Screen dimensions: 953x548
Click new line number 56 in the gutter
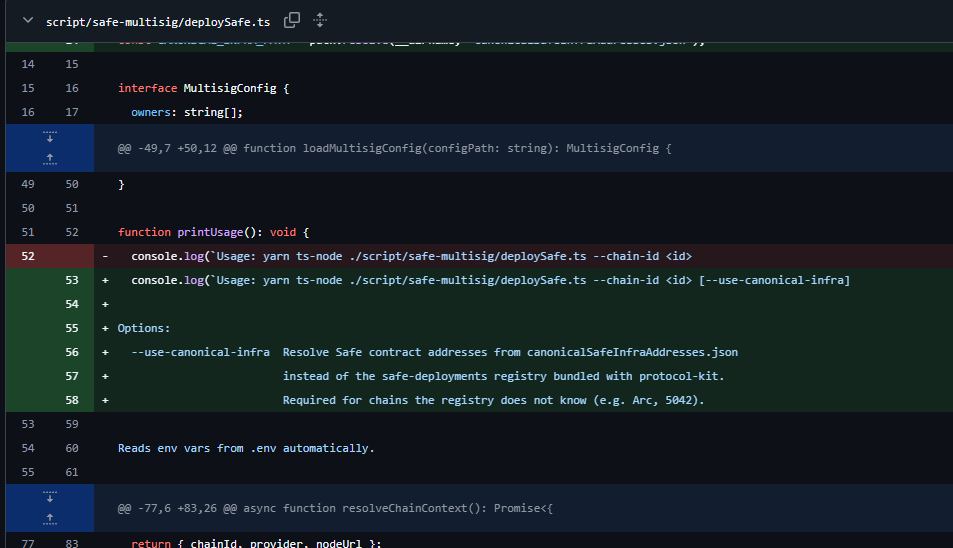pyautogui.click(x=72, y=352)
